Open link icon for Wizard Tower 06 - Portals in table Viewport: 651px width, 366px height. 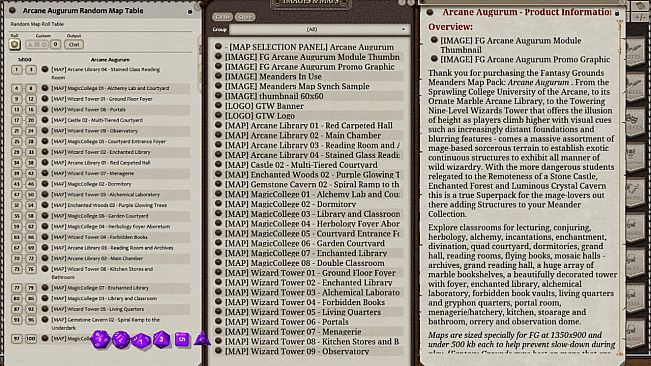[x=45, y=110]
